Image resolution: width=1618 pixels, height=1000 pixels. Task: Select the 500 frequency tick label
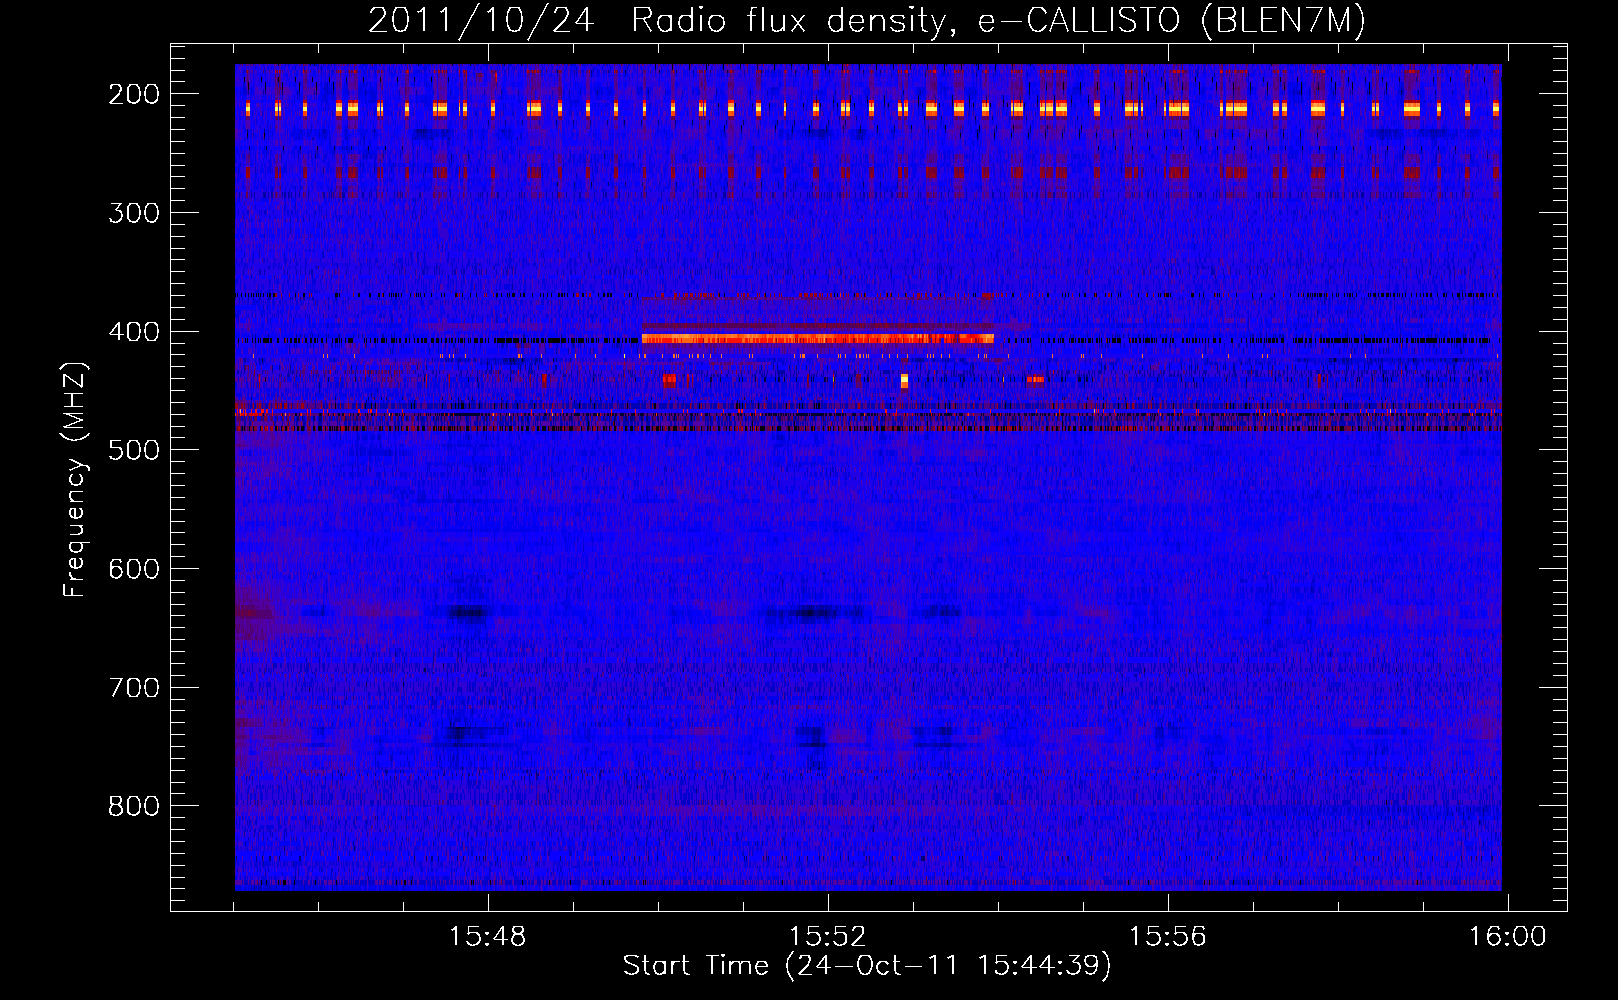coord(134,450)
